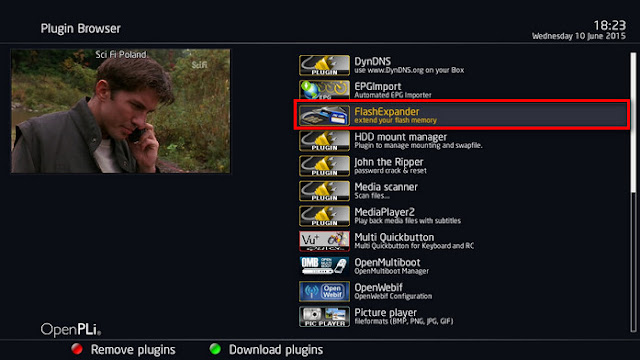Click 'Plugin to manage mounting and swapfile' text
640x360 pixels.
coord(418,145)
